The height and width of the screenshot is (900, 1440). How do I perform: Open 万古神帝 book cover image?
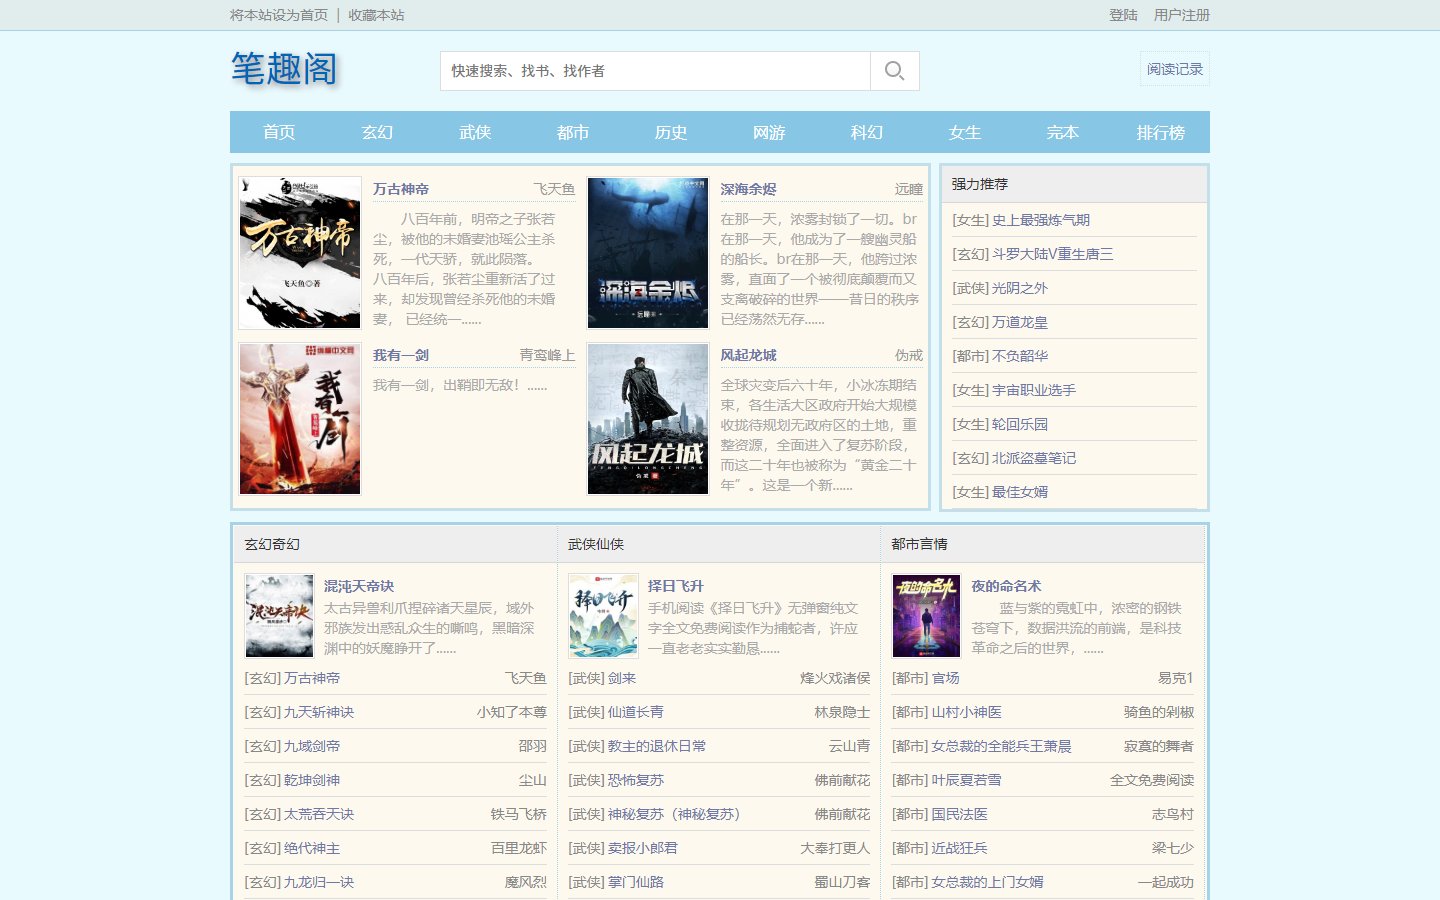[x=300, y=253]
